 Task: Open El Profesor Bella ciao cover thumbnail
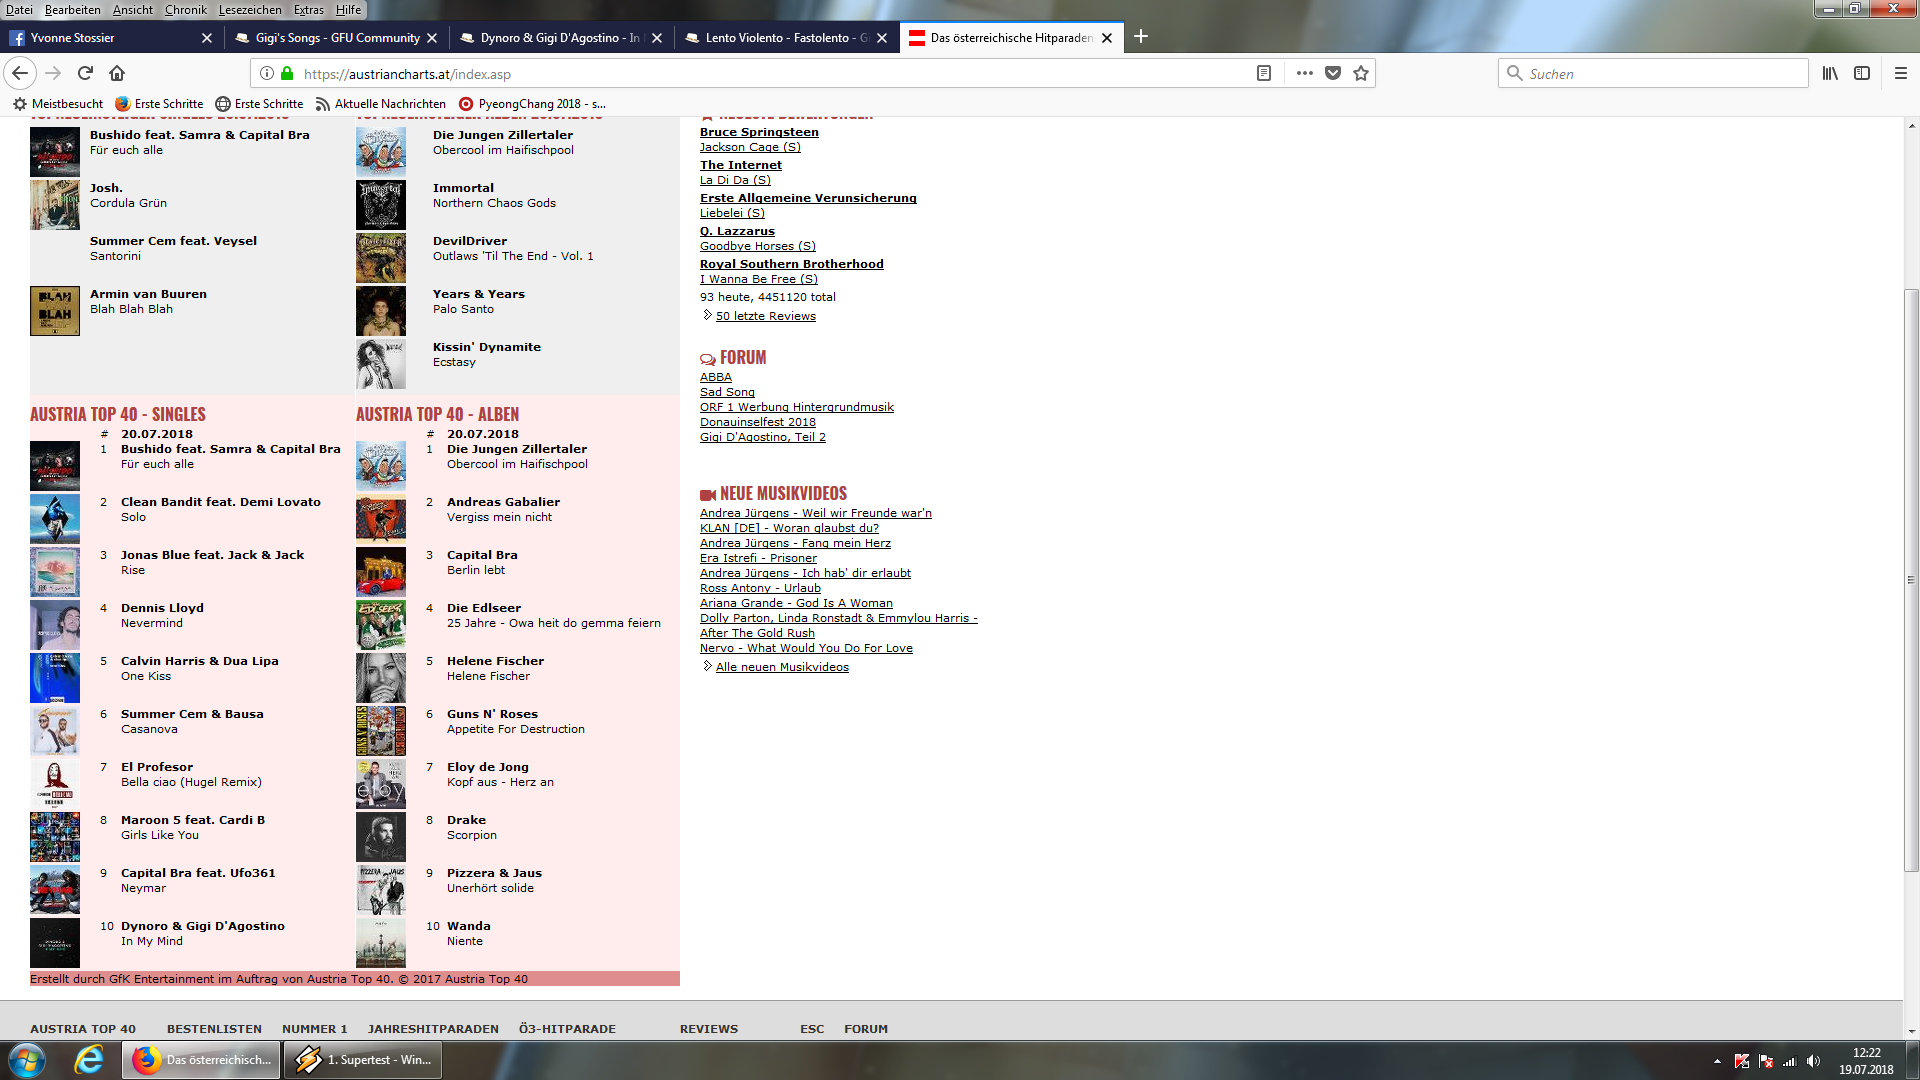[x=55, y=783]
